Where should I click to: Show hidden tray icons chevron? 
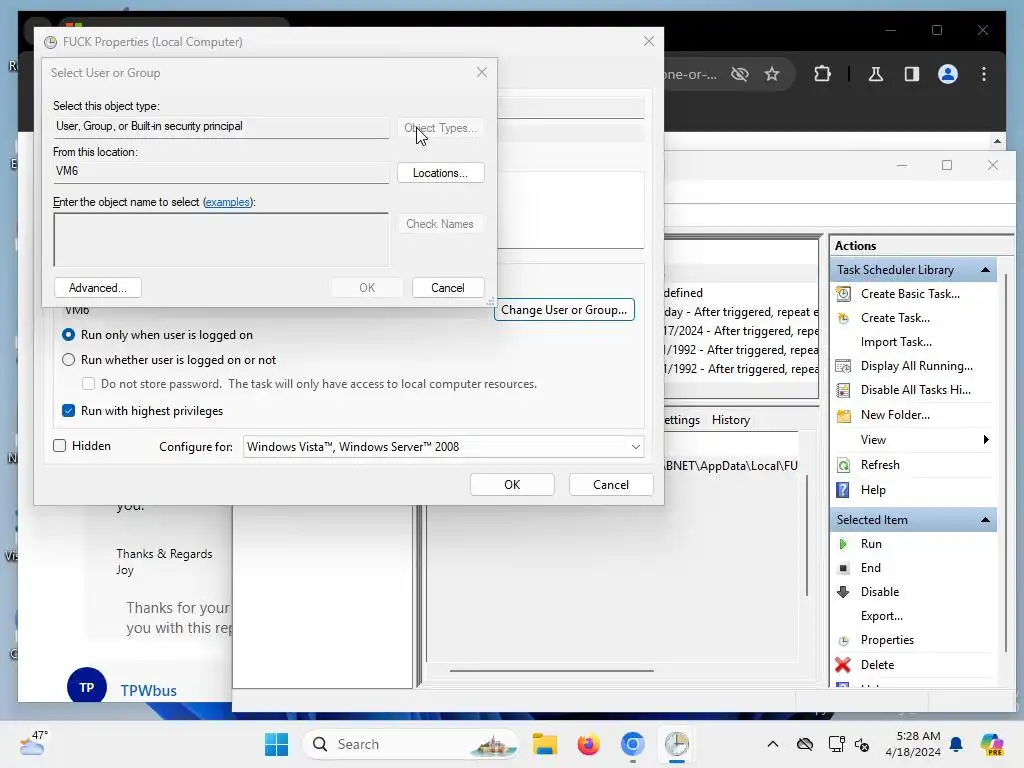[x=773, y=744]
